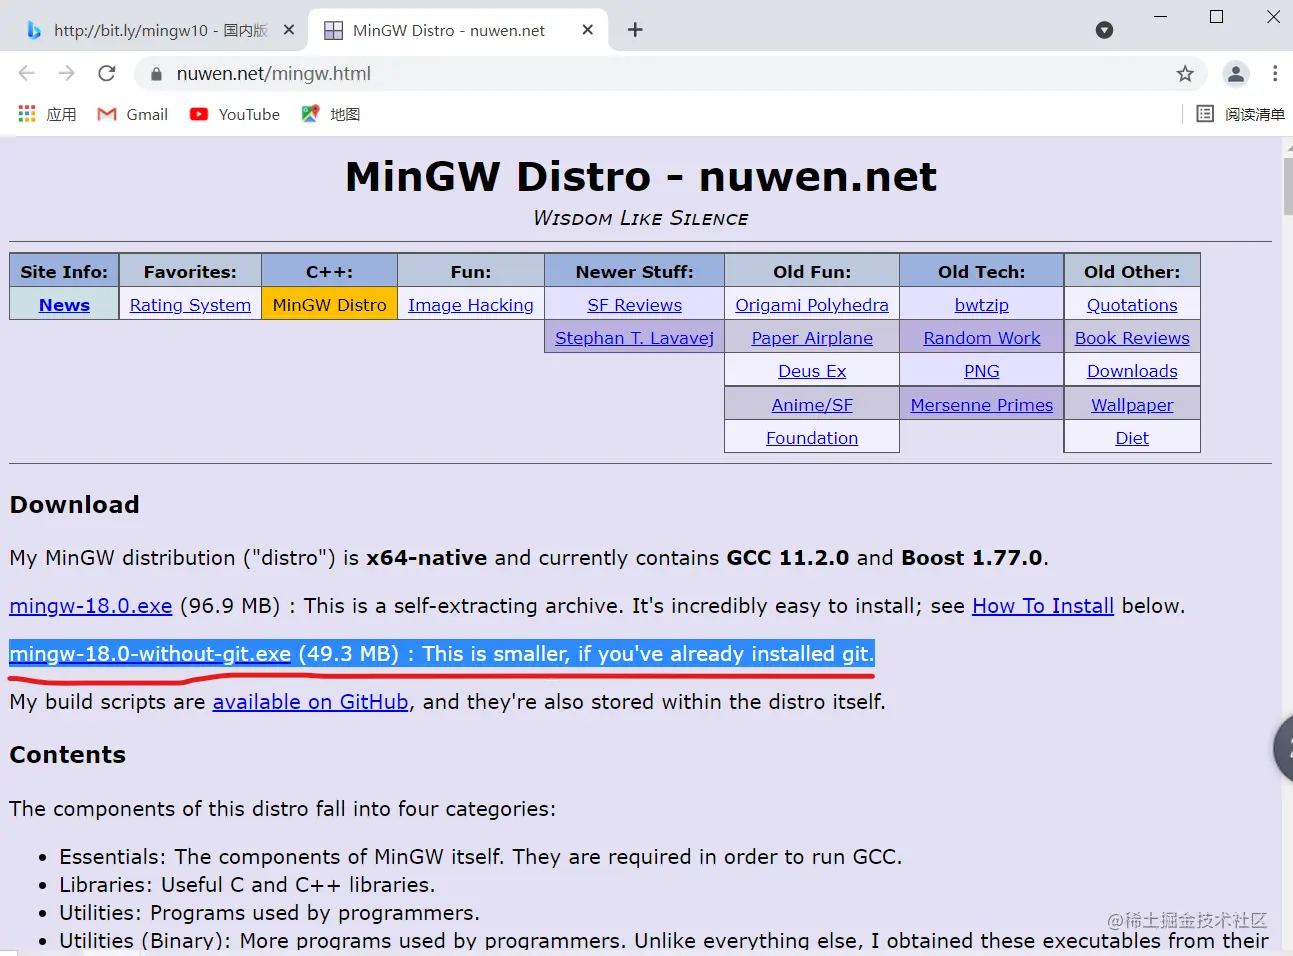Screen dimensions: 1293x956
Task: Open the YouTube bookmark
Action: click(235, 114)
